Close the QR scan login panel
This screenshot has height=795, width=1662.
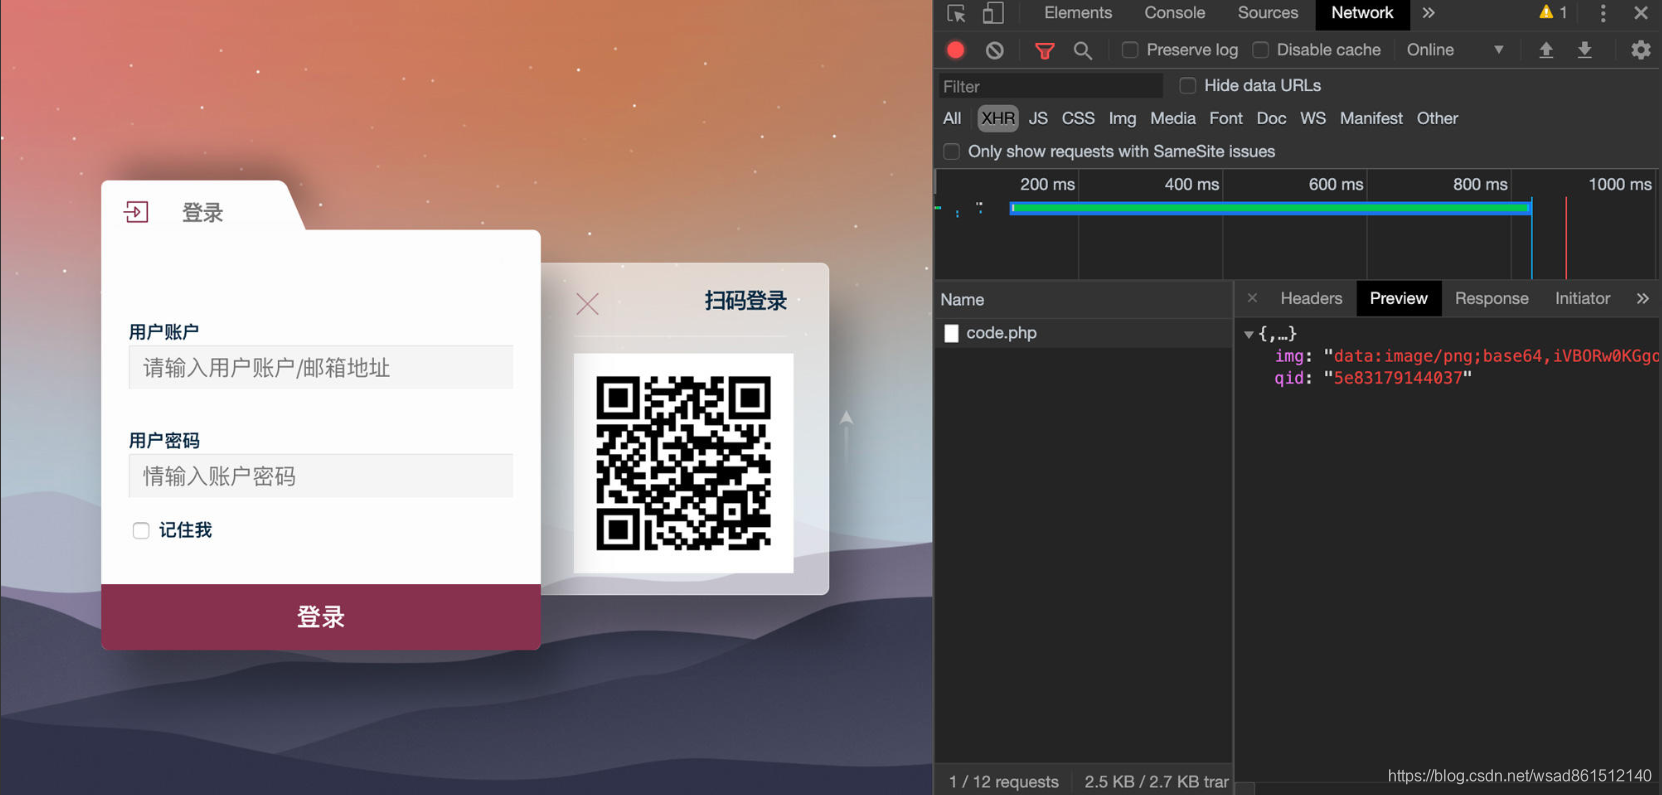(x=588, y=304)
